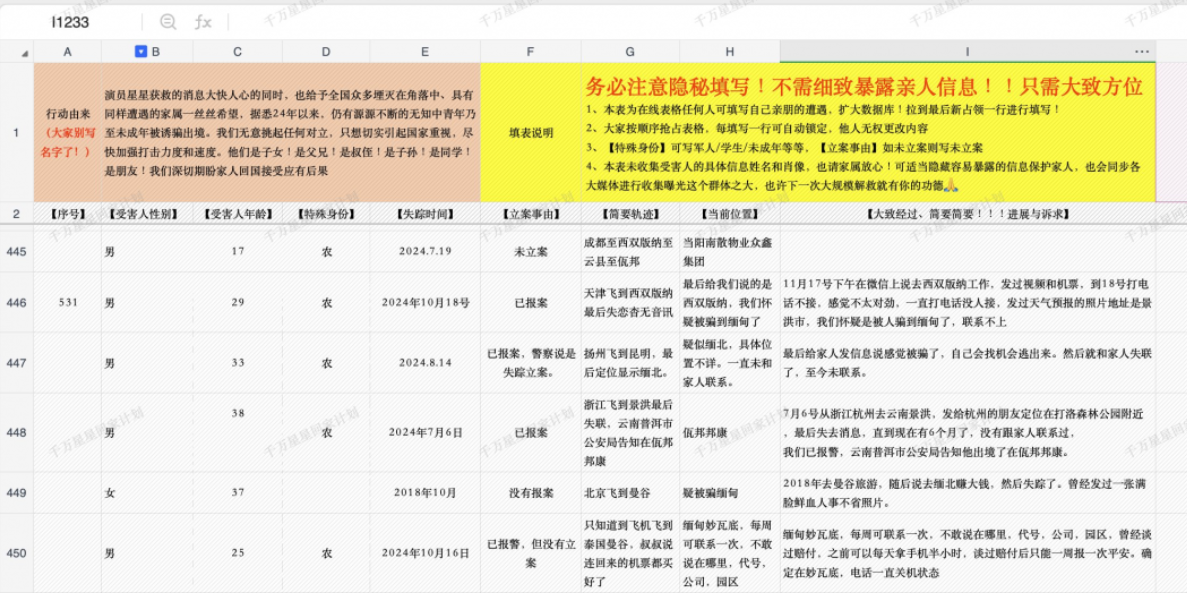This screenshot has height=593, width=1187.
Task: Click the 当阳南散物业众鑫集团 cell
Action: pyautogui.click(x=730, y=251)
